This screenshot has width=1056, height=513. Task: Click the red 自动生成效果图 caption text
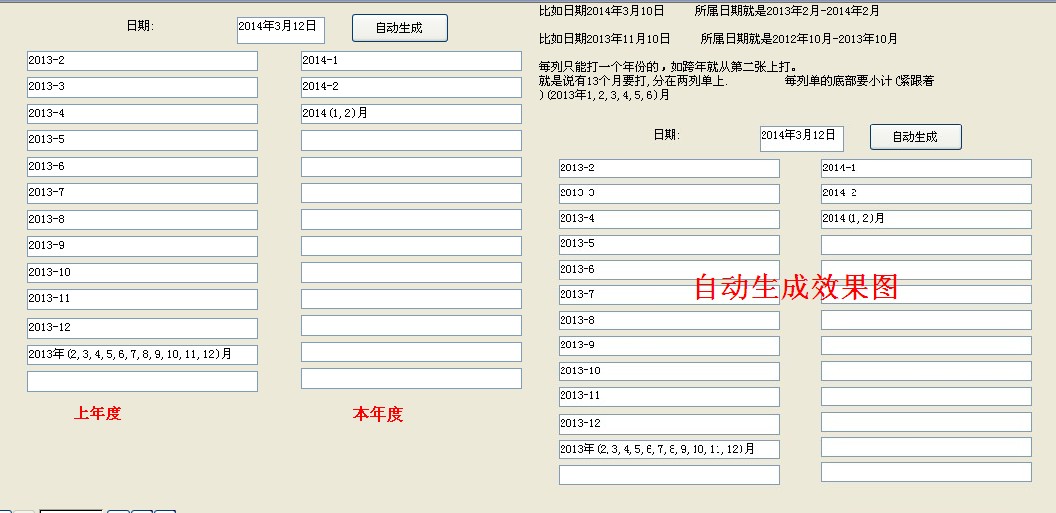click(x=796, y=288)
